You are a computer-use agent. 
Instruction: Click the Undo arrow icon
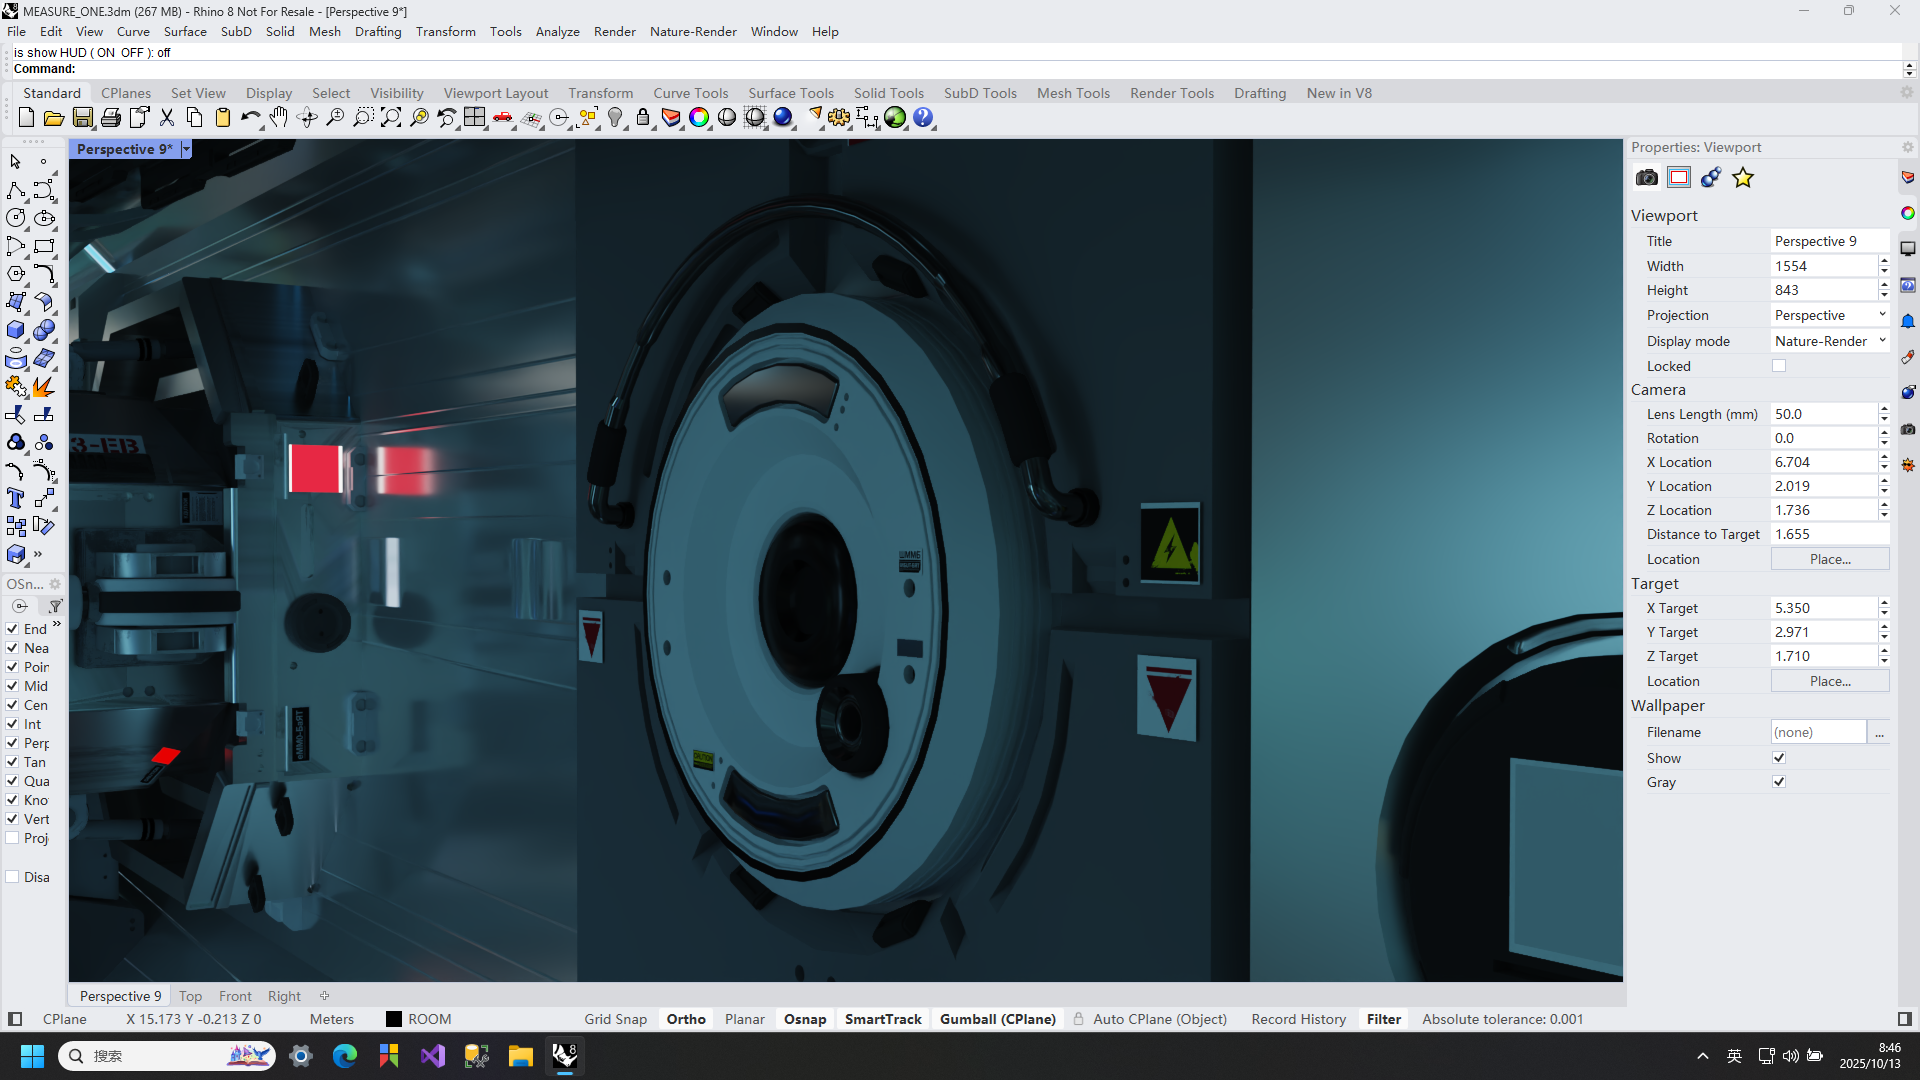pos(249,118)
